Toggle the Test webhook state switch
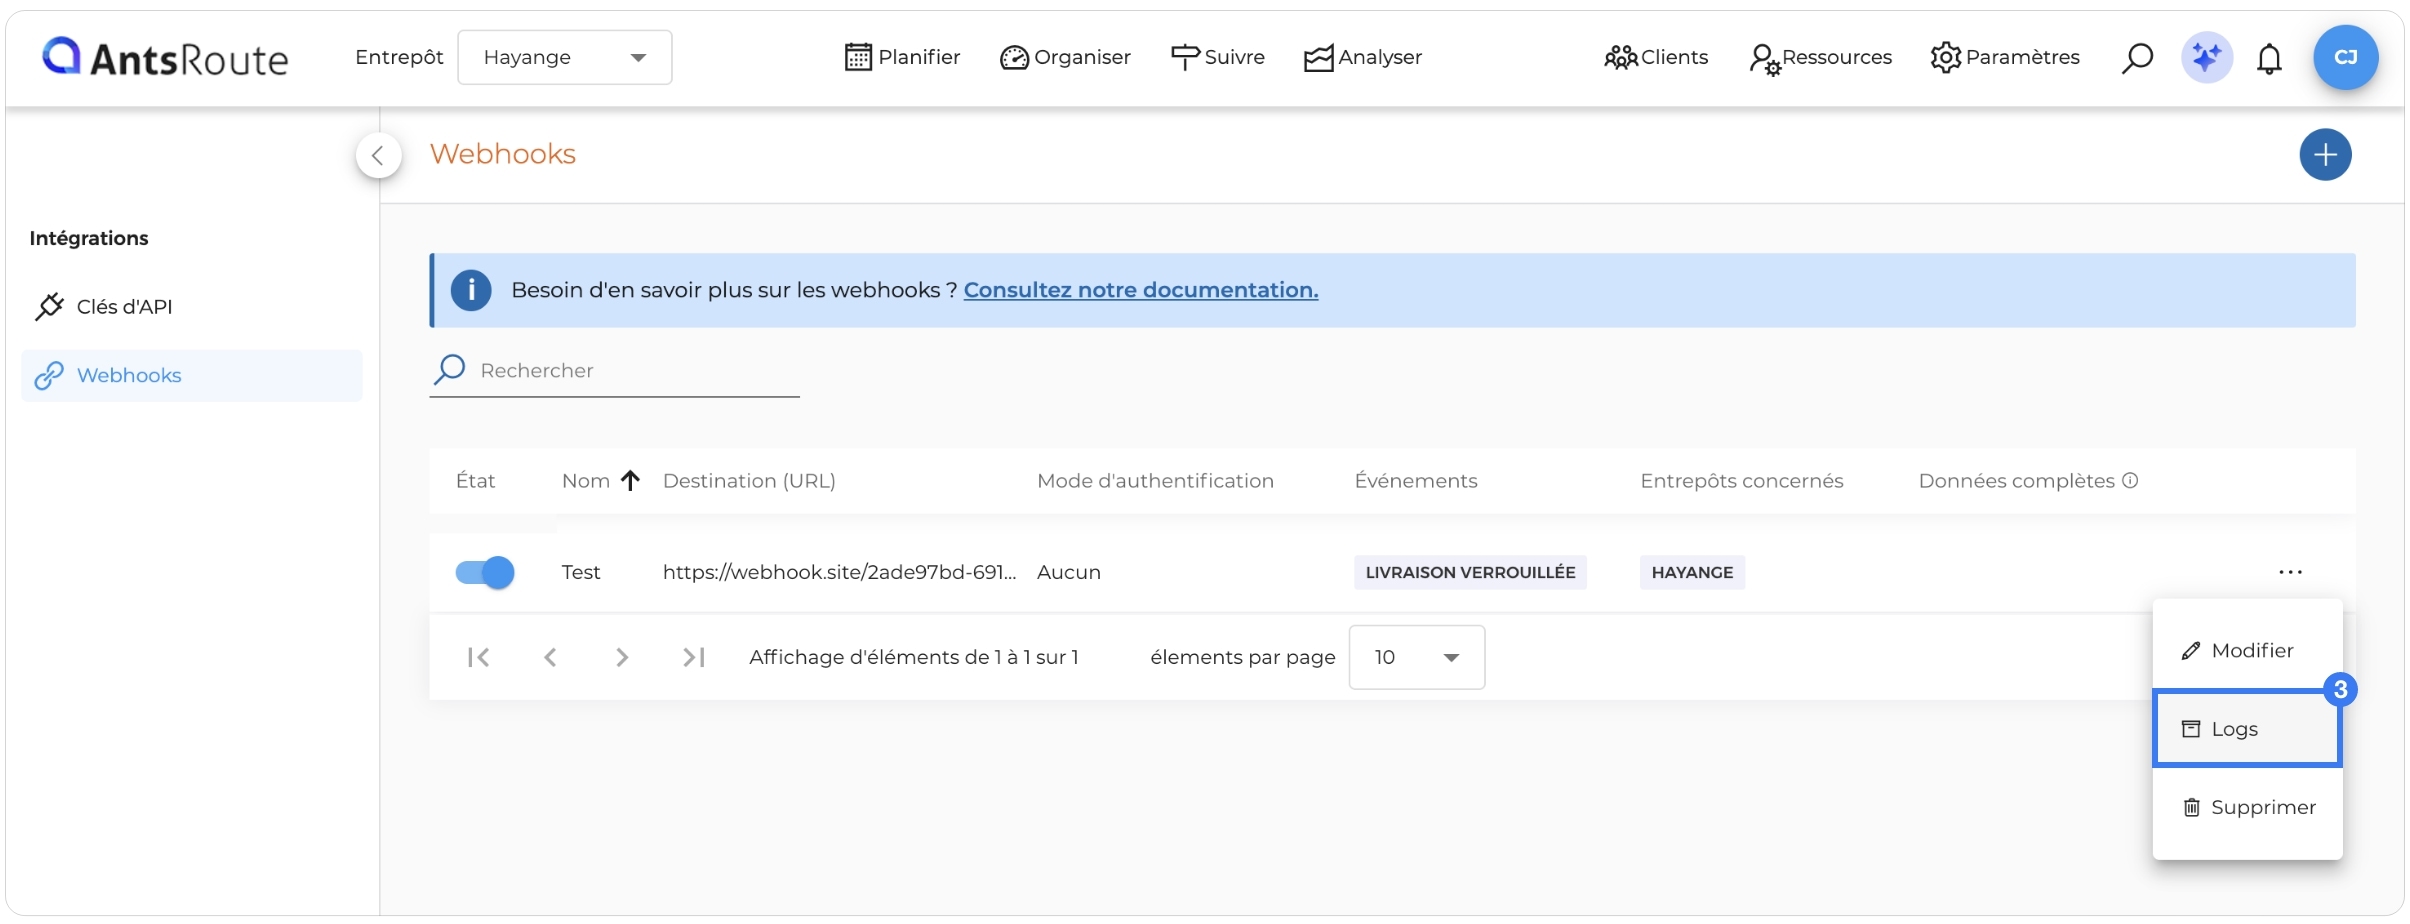 coord(485,572)
